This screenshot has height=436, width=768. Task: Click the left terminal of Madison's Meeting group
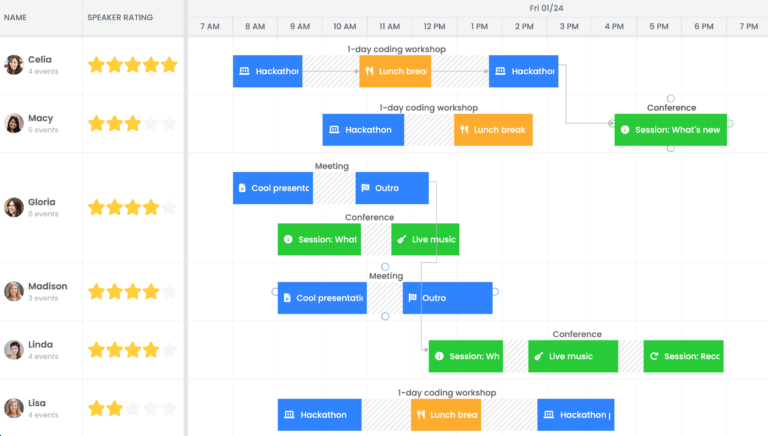(x=275, y=291)
